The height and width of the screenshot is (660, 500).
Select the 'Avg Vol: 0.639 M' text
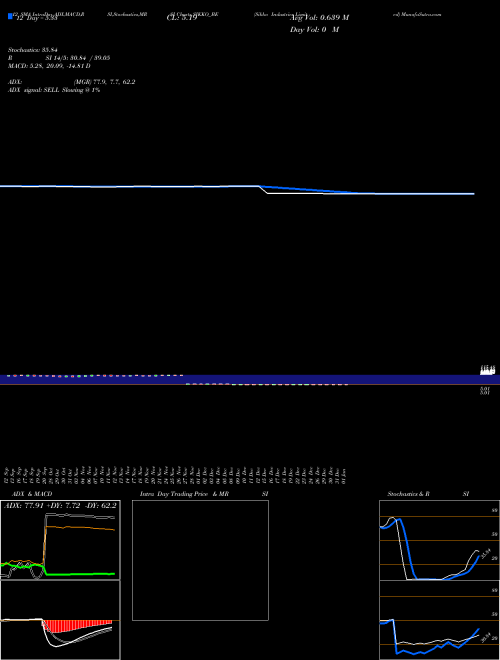[319, 18]
